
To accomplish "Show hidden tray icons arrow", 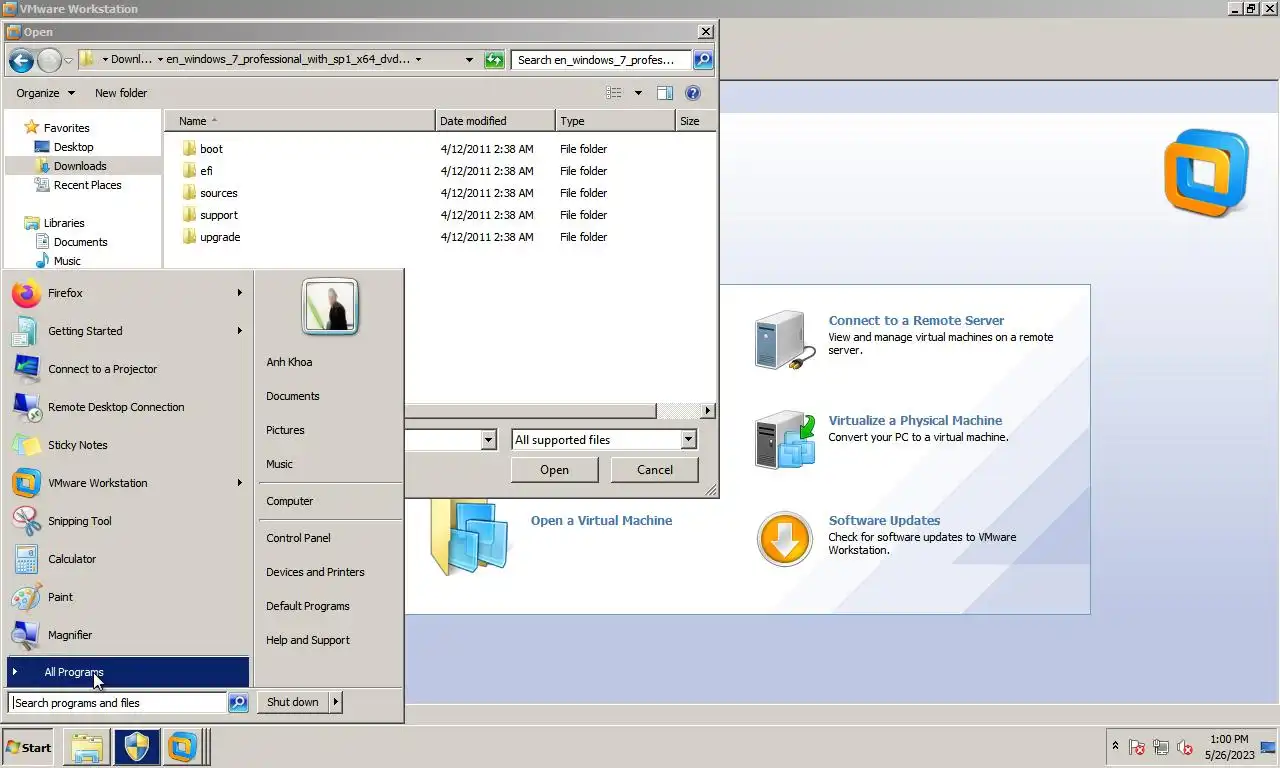I will [x=1115, y=746].
